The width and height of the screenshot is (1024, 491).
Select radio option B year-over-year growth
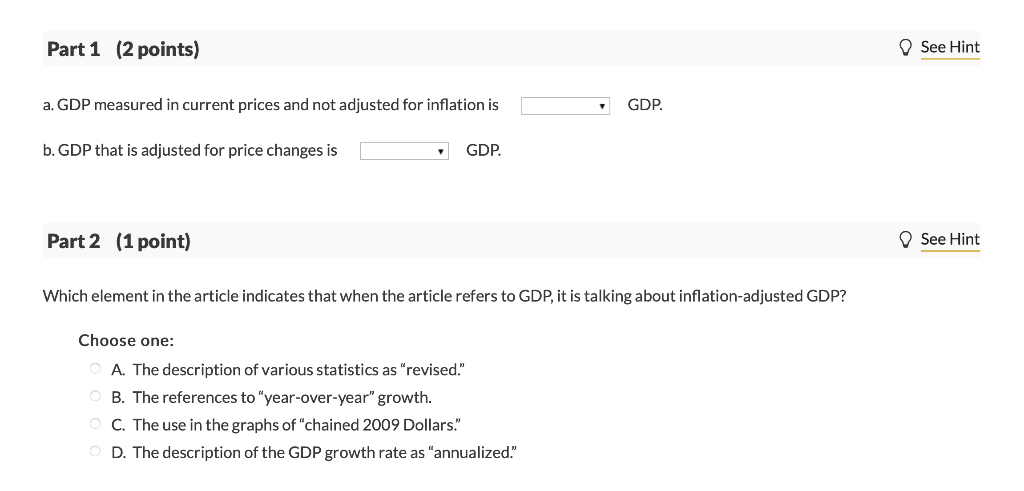[x=95, y=396]
